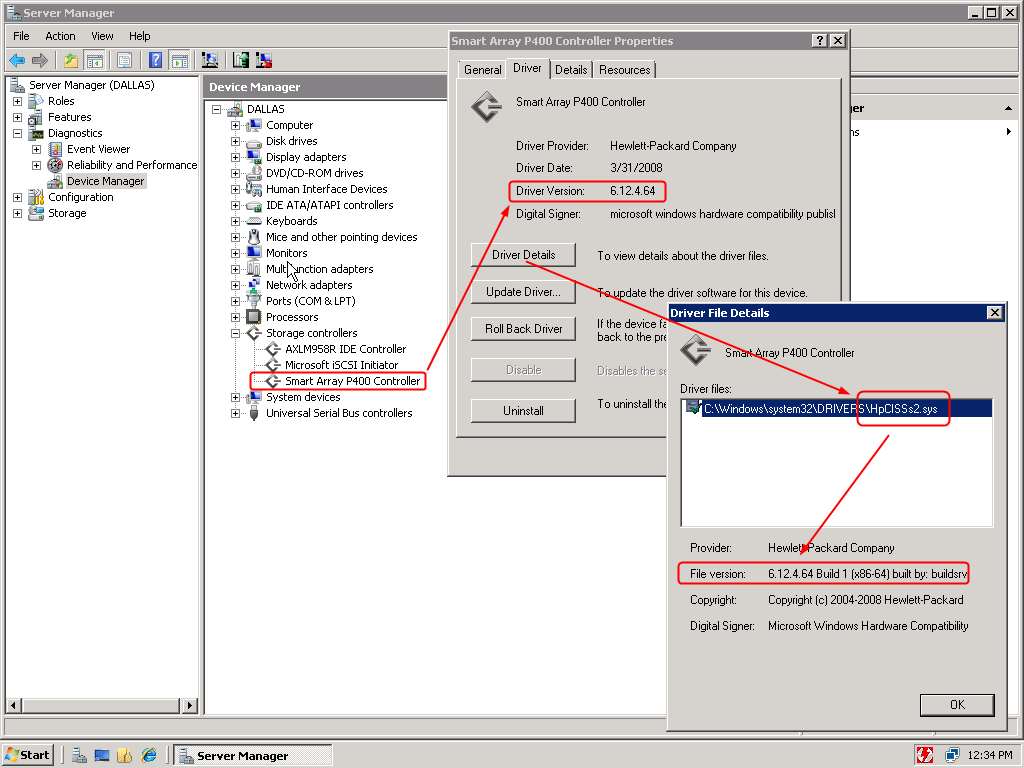Click the Uninstall device toolbar icon

[264, 61]
